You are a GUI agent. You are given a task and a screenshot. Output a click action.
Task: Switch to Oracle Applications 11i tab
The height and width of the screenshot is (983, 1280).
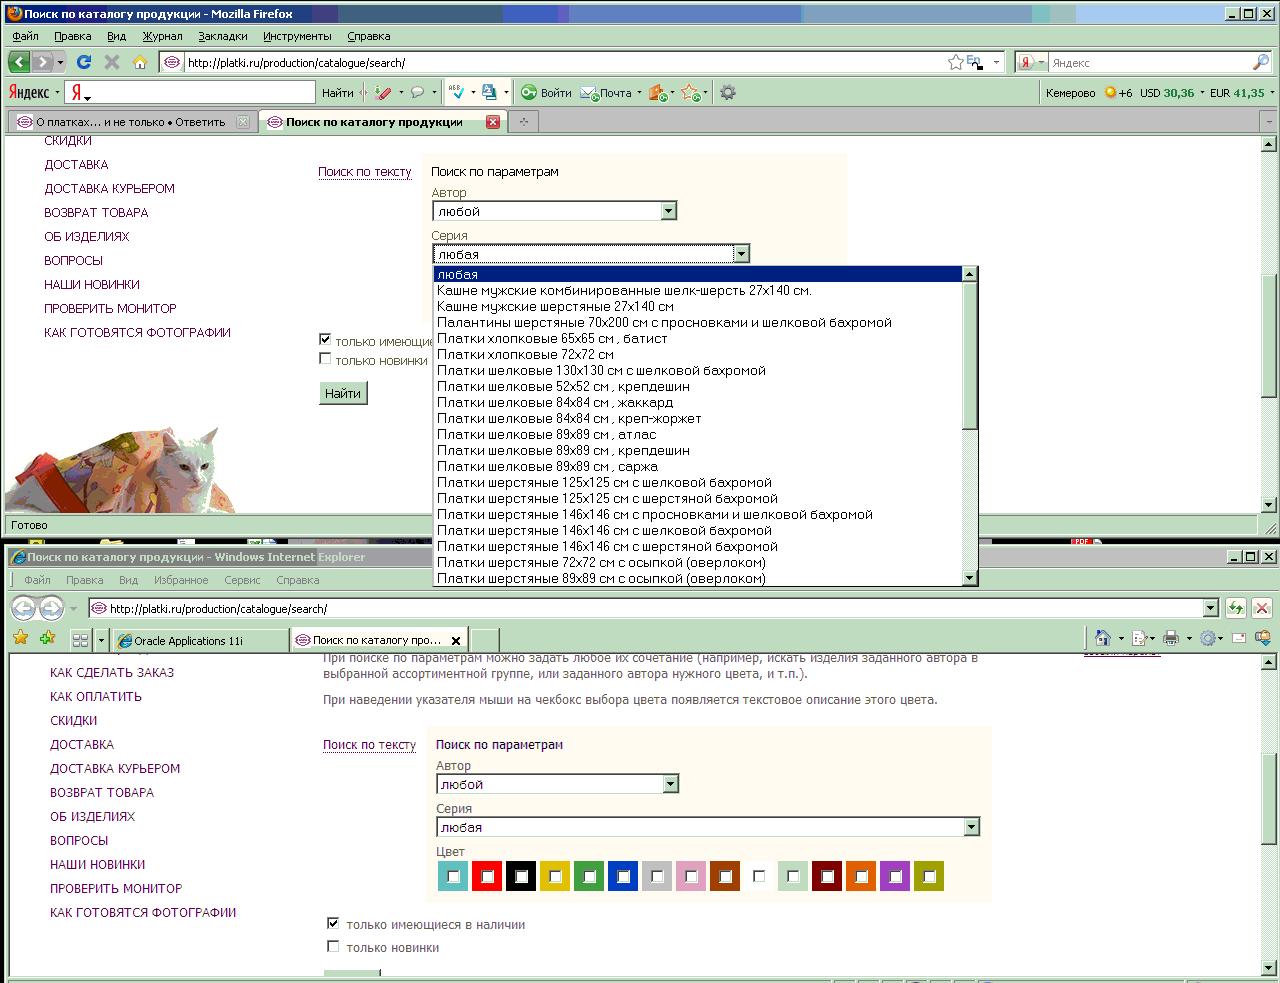188,640
